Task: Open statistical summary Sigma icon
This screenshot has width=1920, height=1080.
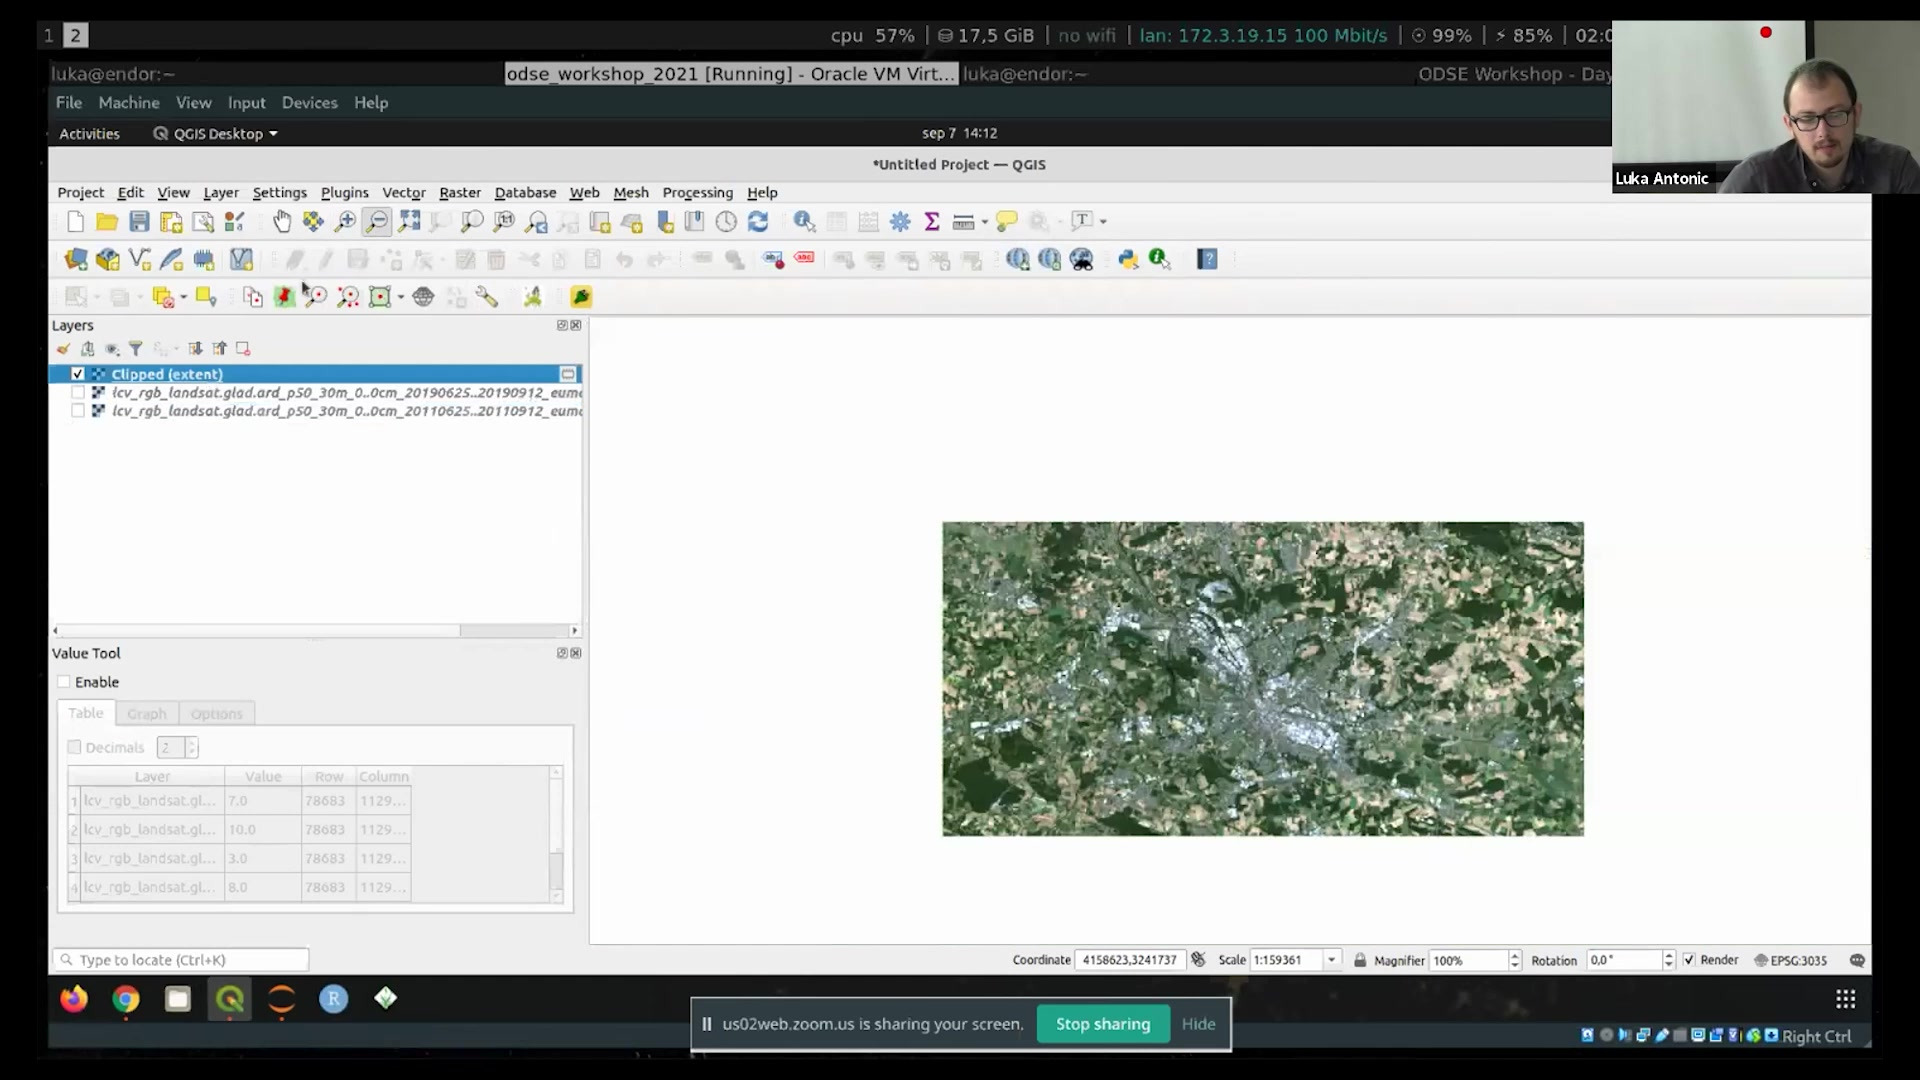Action: tap(932, 222)
